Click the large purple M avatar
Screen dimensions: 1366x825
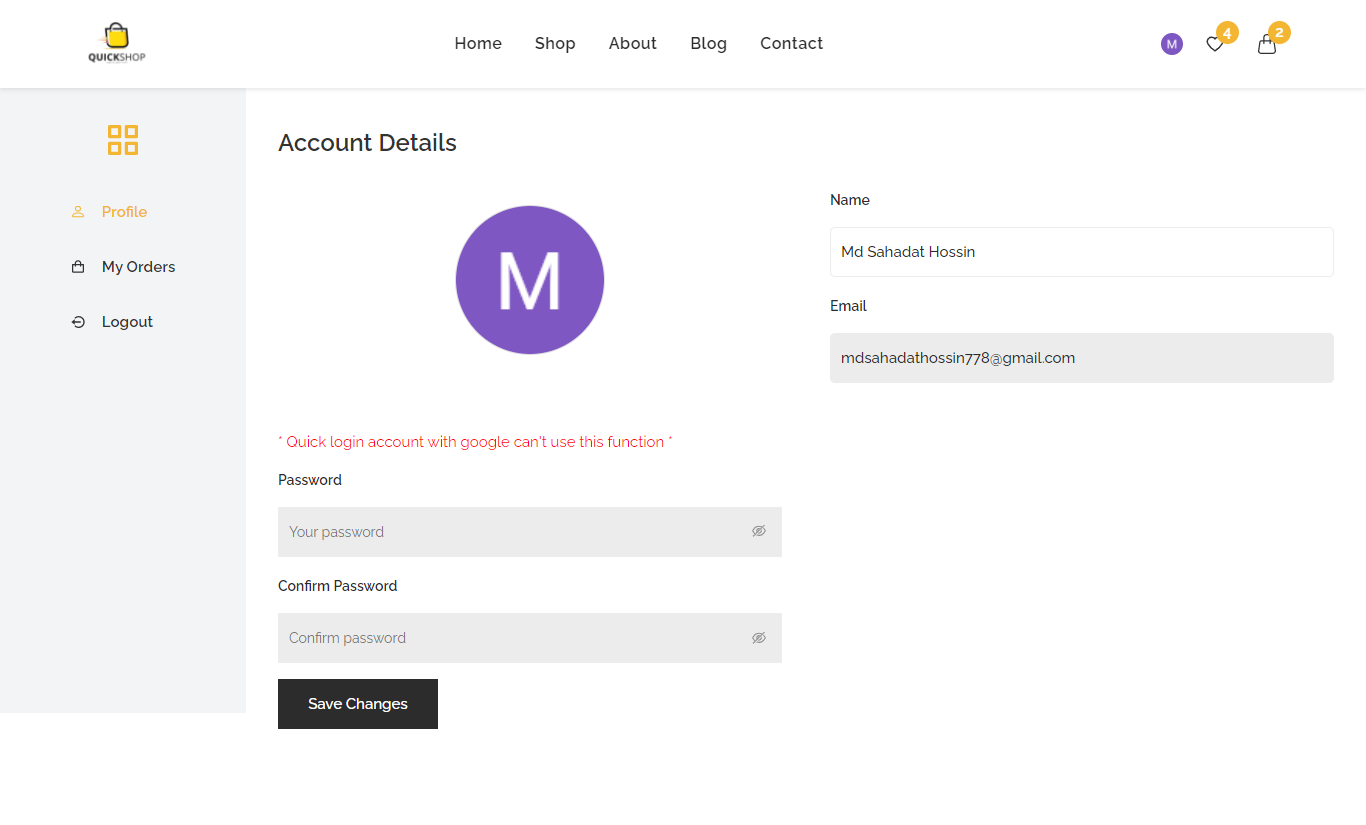point(530,280)
